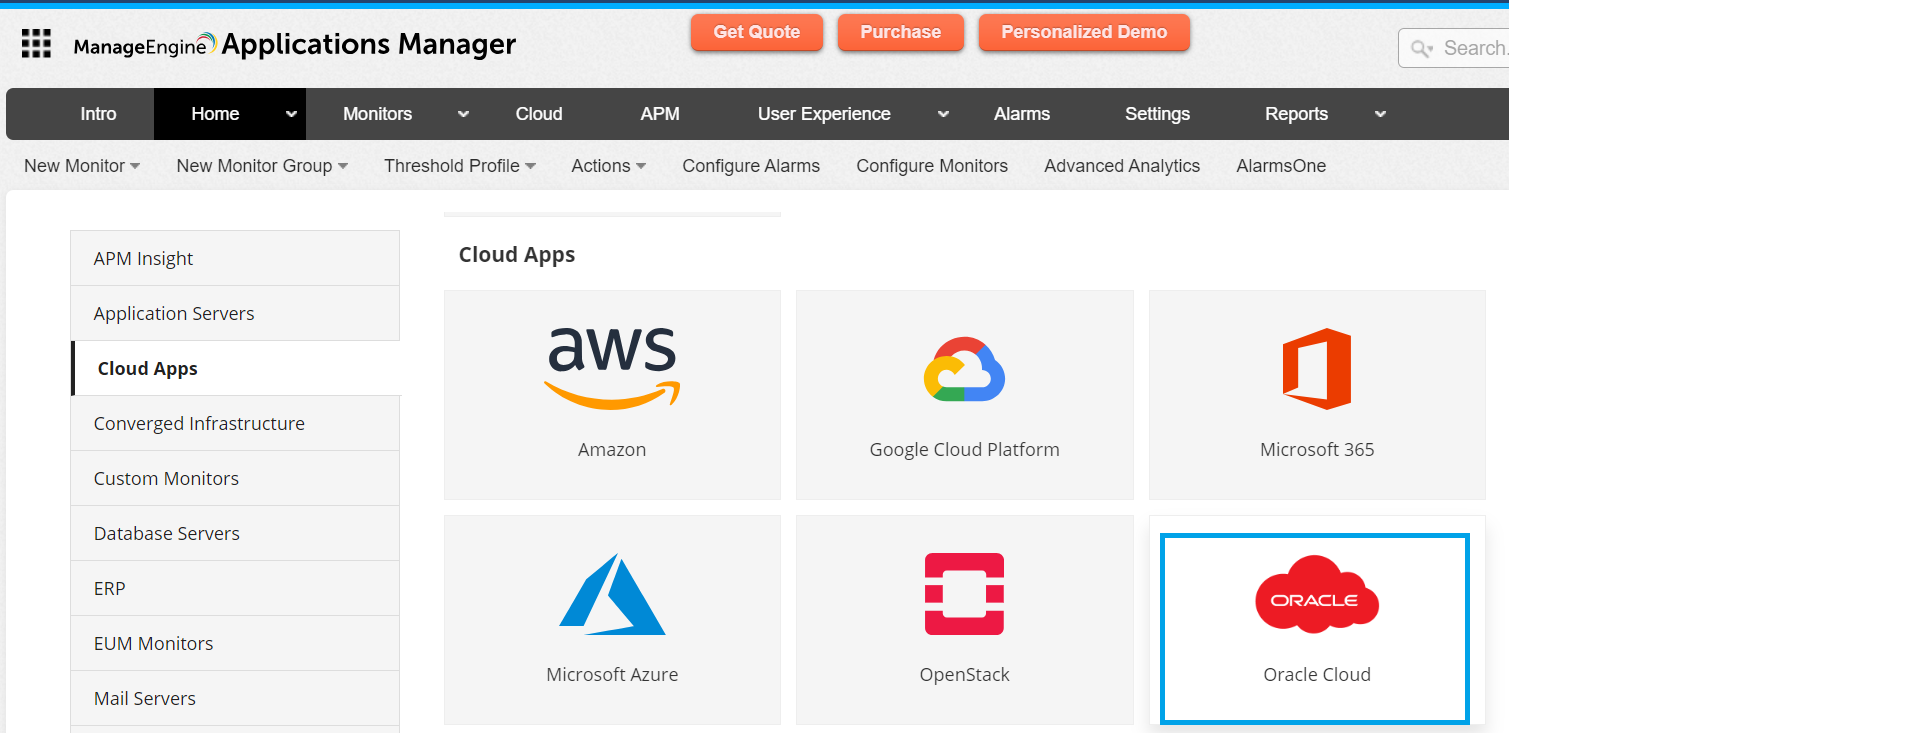Viewport: 1914px width, 733px height.
Task: Click the search magnifier icon
Action: (1421, 48)
